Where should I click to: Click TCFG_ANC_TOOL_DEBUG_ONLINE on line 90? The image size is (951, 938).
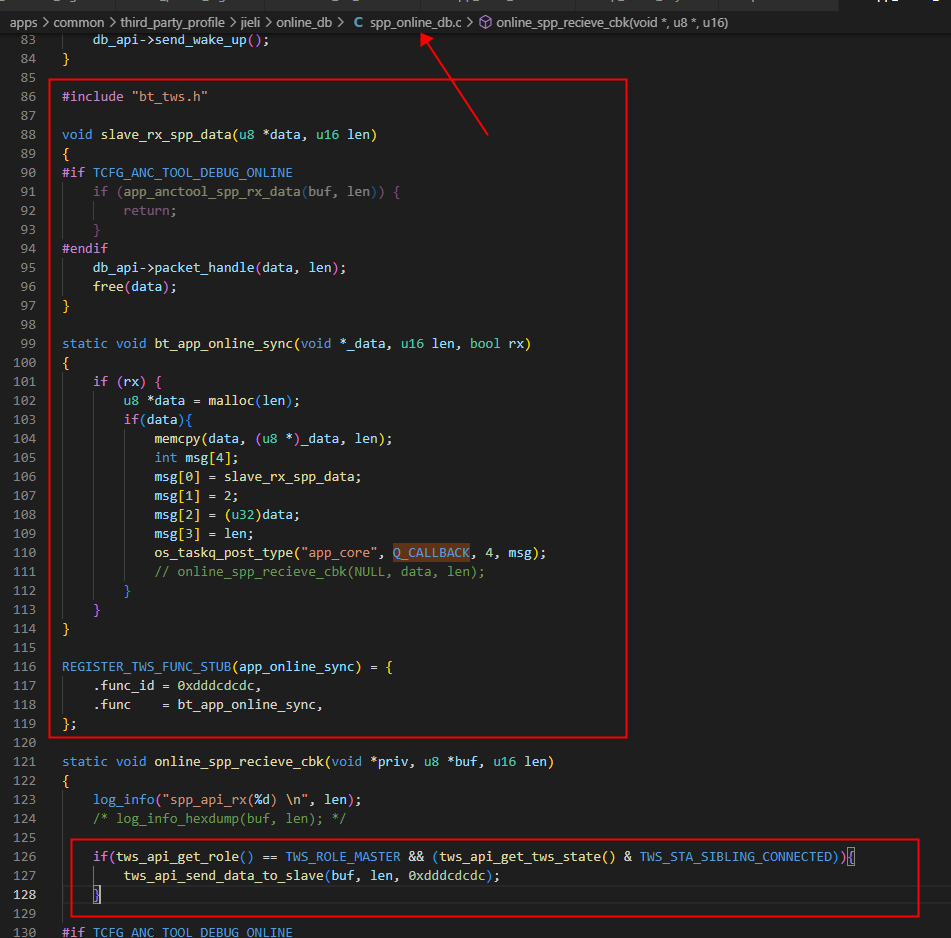[x=192, y=172]
